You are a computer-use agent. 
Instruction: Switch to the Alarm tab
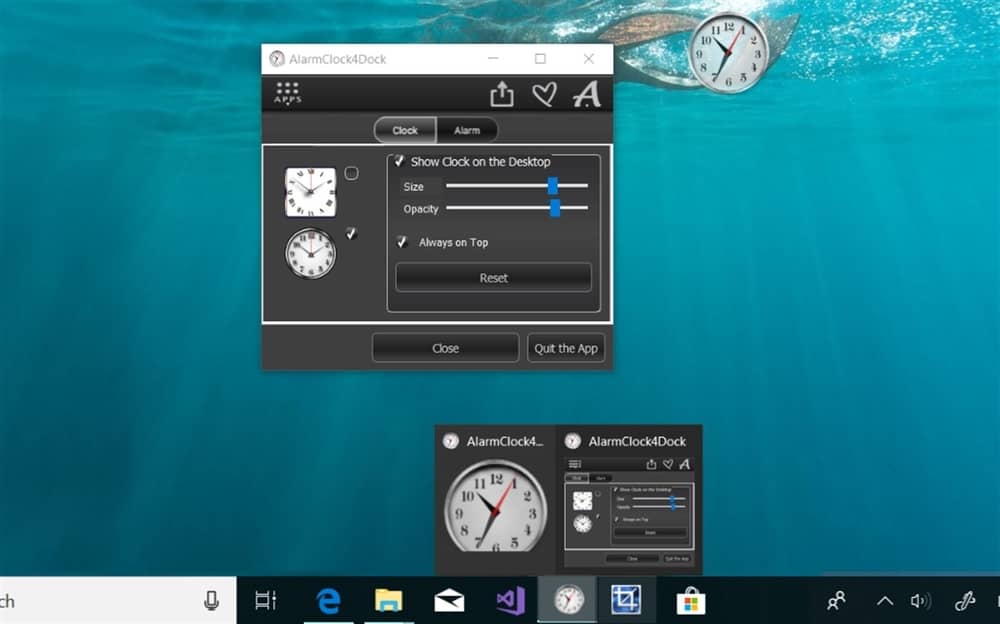(467, 130)
